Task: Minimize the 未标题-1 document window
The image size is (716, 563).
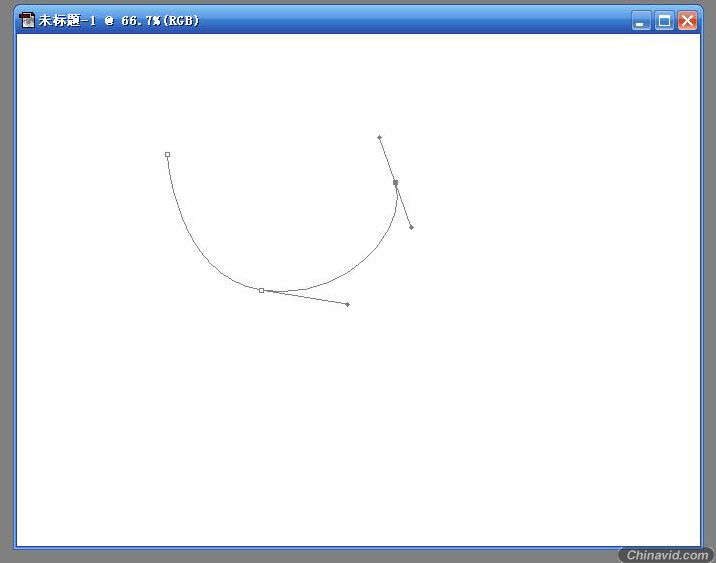Action: [x=641, y=21]
